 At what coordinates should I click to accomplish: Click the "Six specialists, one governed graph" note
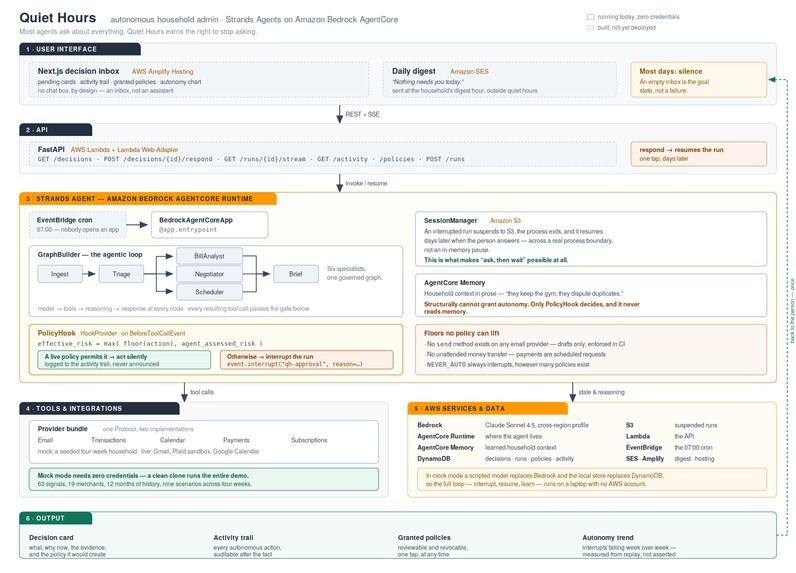pos(354,273)
